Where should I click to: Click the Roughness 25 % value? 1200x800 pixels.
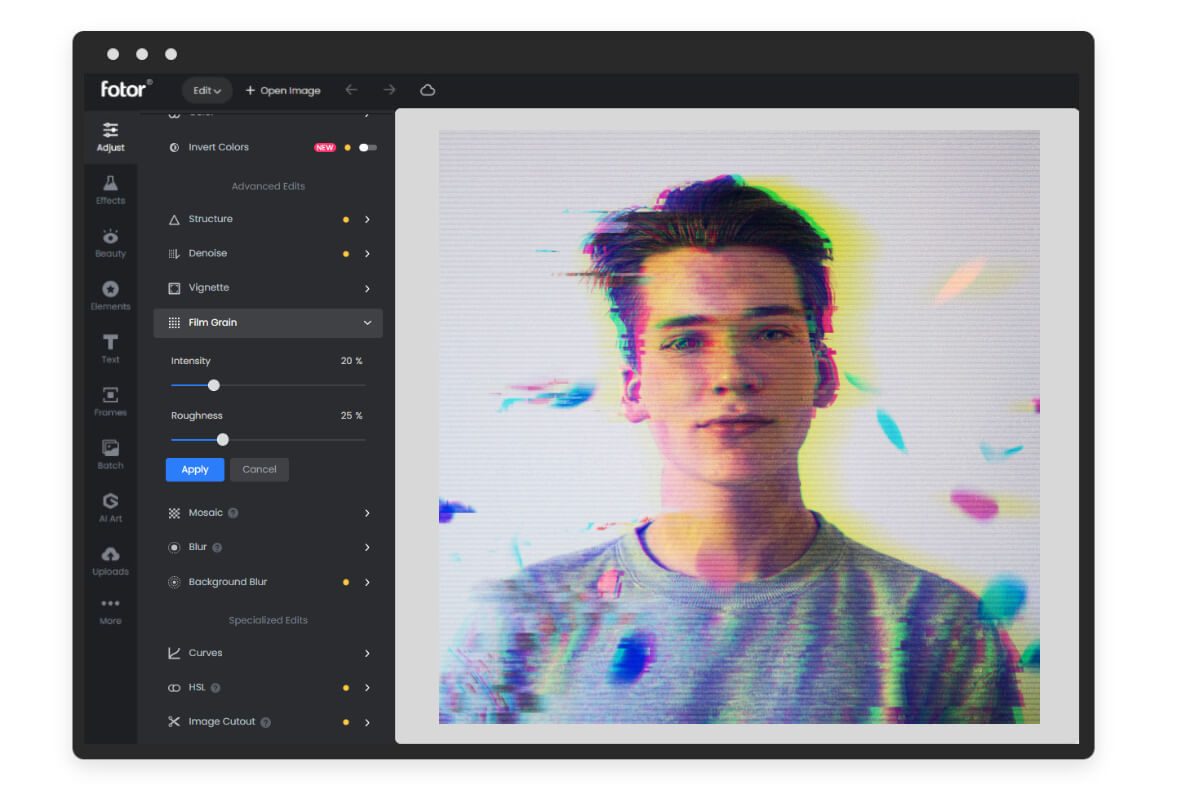tap(351, 416)
